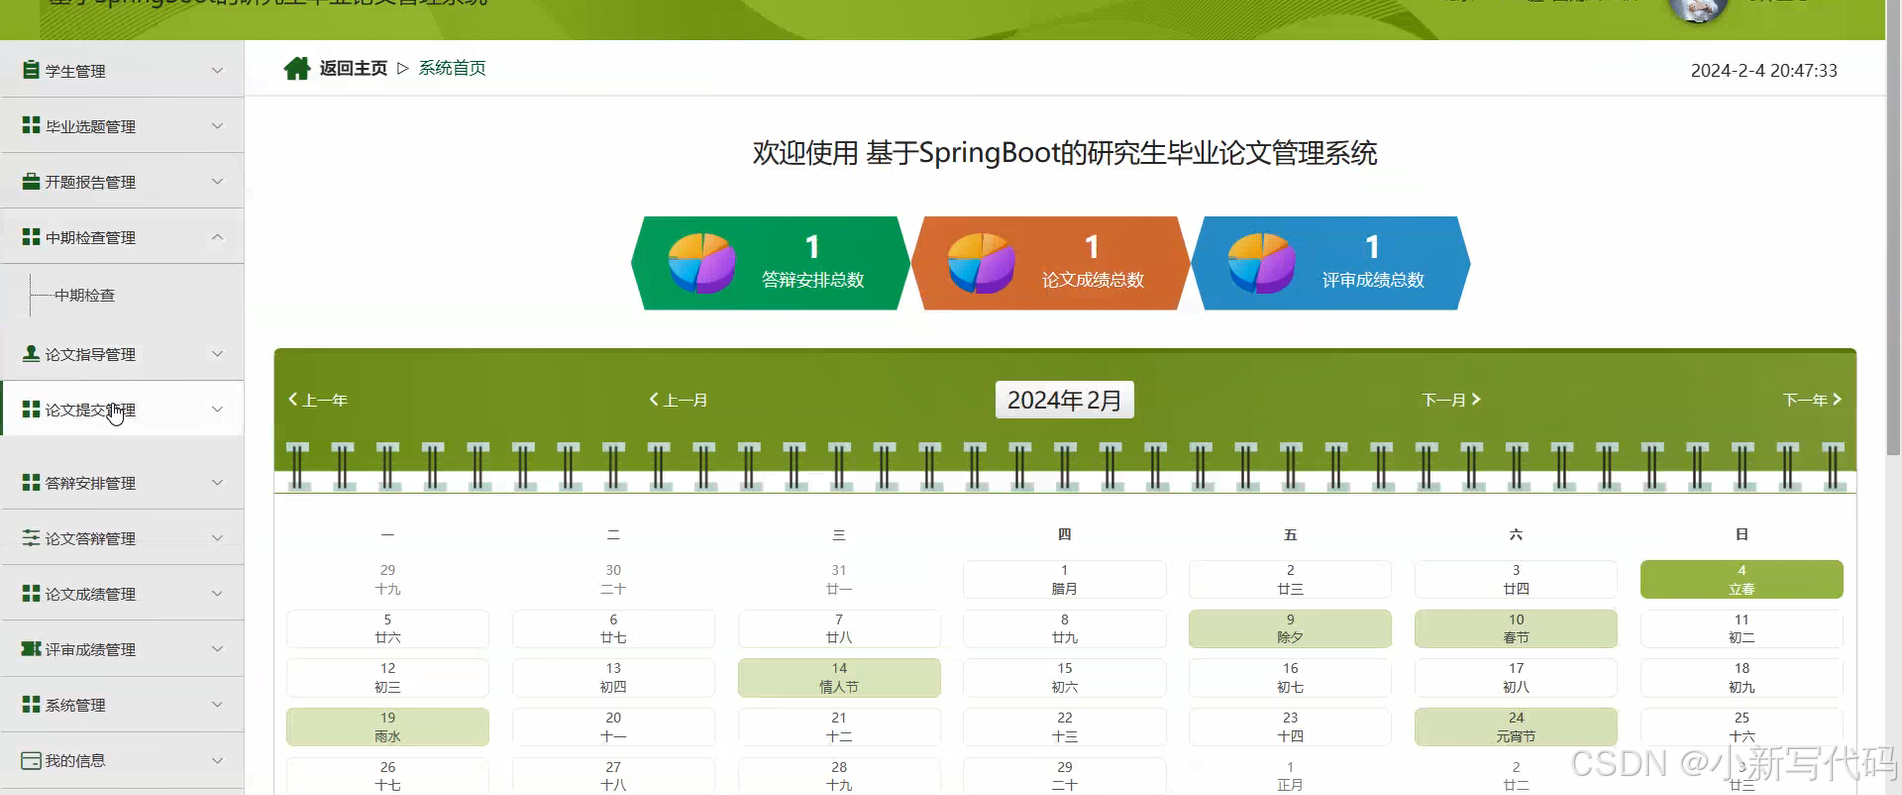Click the 我的信息 card icon
The width and height of the screenshot is (1902, 795).
[x=31, y=760]
